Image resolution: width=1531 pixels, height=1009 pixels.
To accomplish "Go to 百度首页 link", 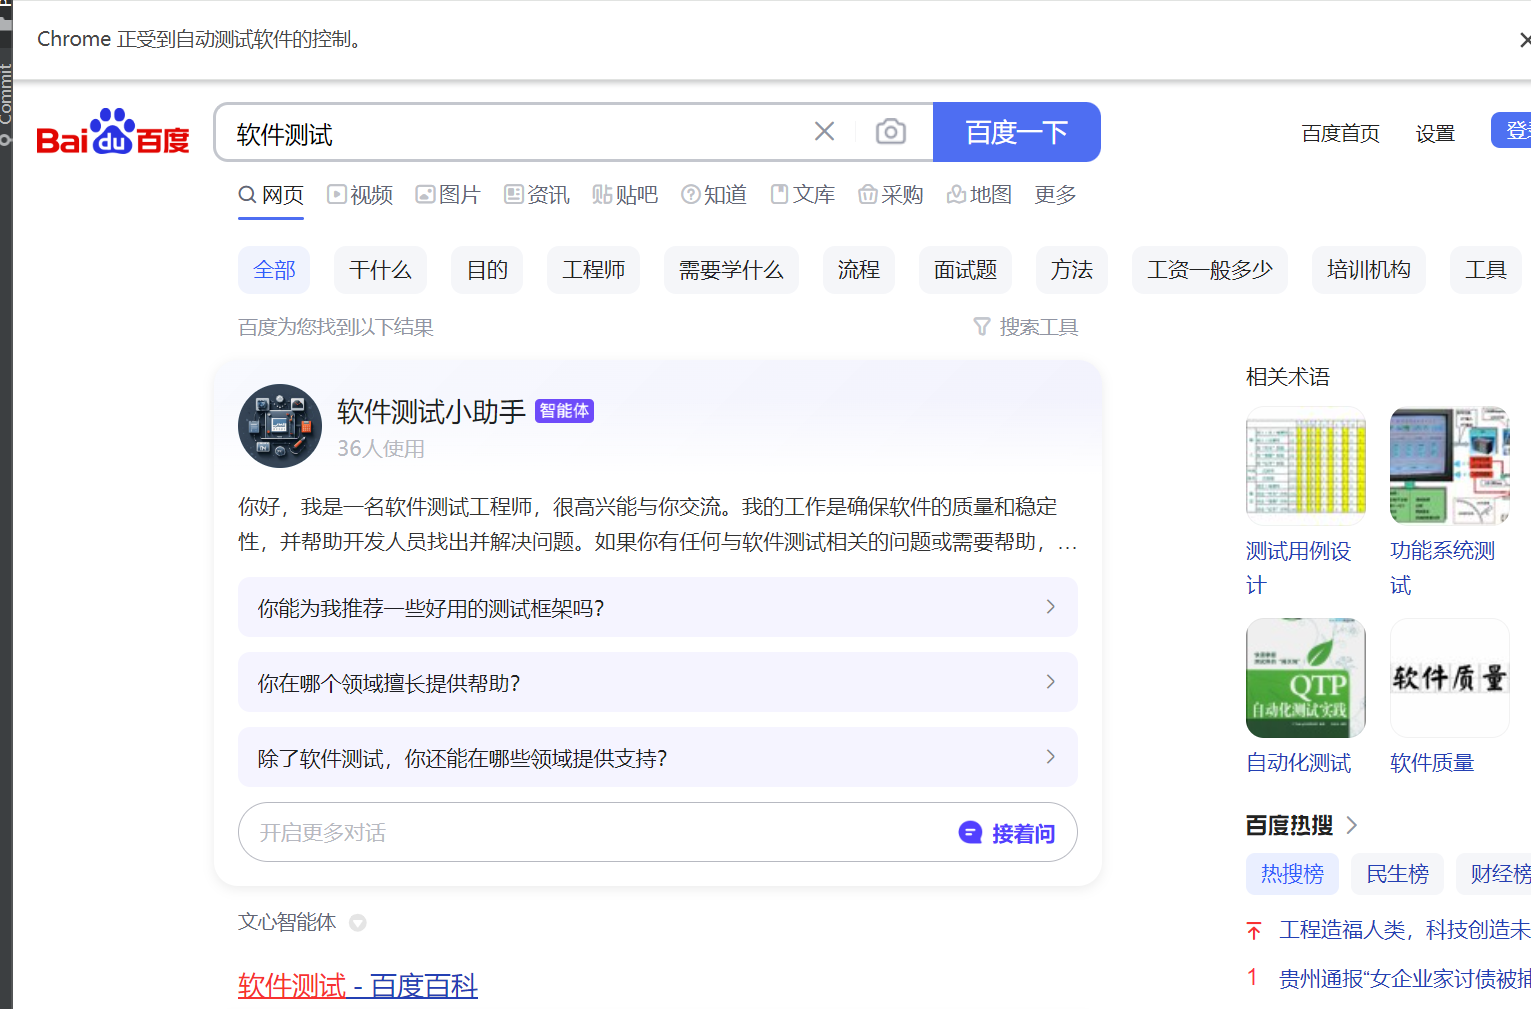I will [x=1340, y=133].
